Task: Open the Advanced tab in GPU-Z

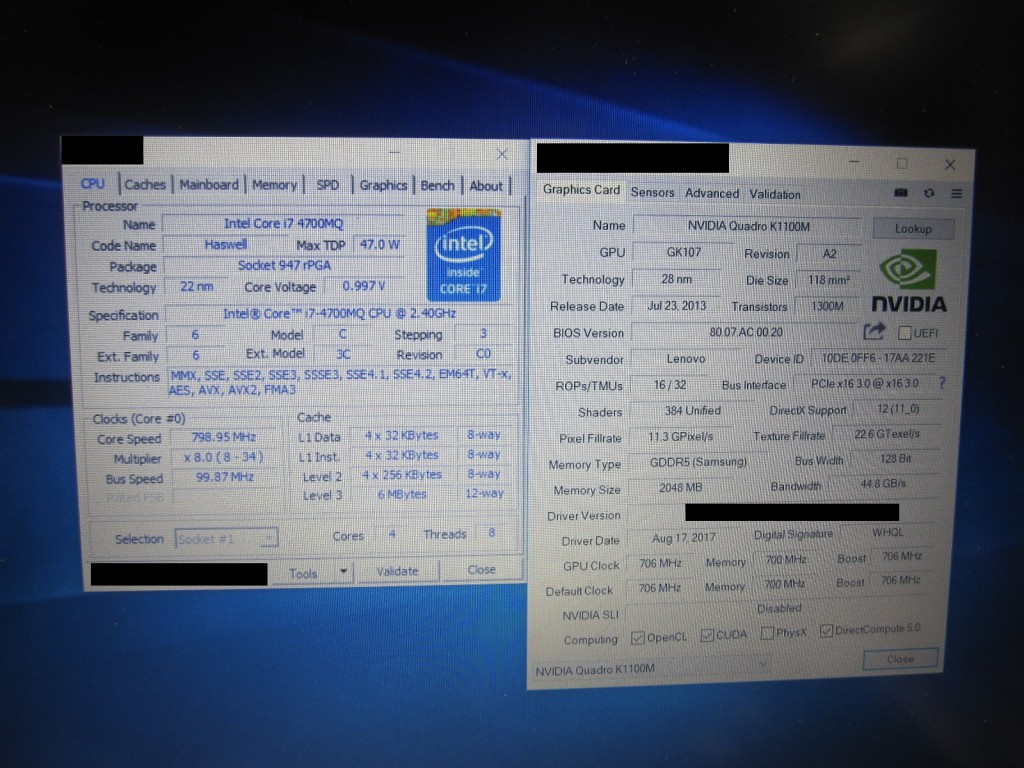Action: pyautogui.click(x=712, y=194)
